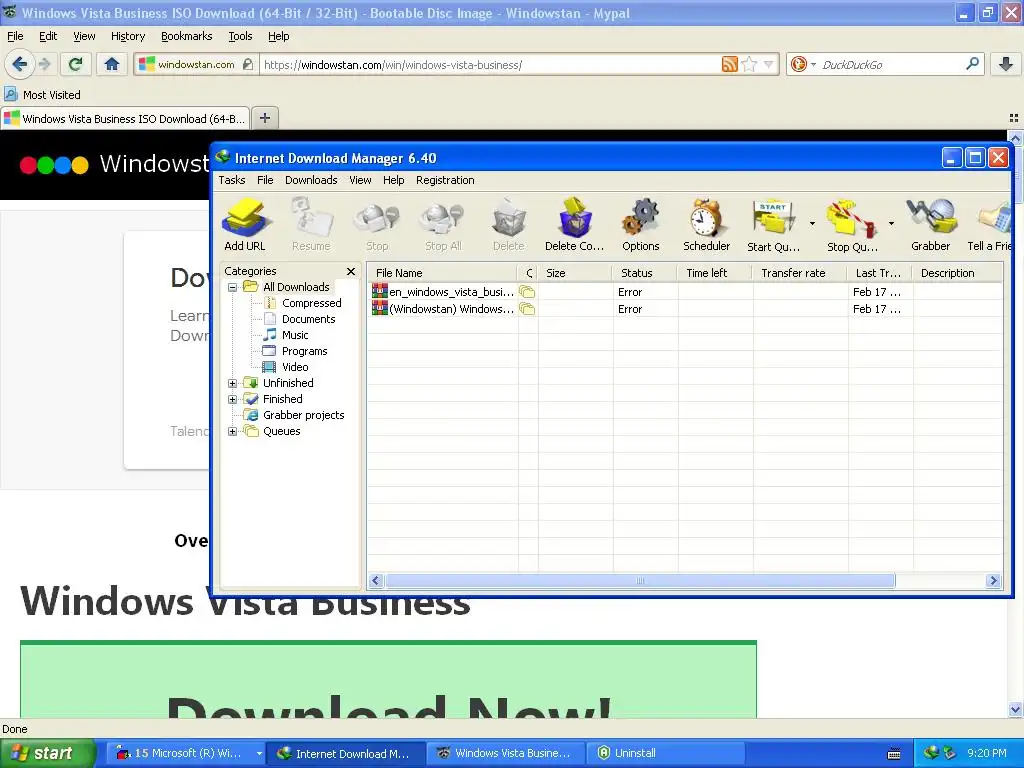The width and height of the screenshot is (1024, 768).
Task: Click the Stop toolbar icon
Action: [377, 225]
